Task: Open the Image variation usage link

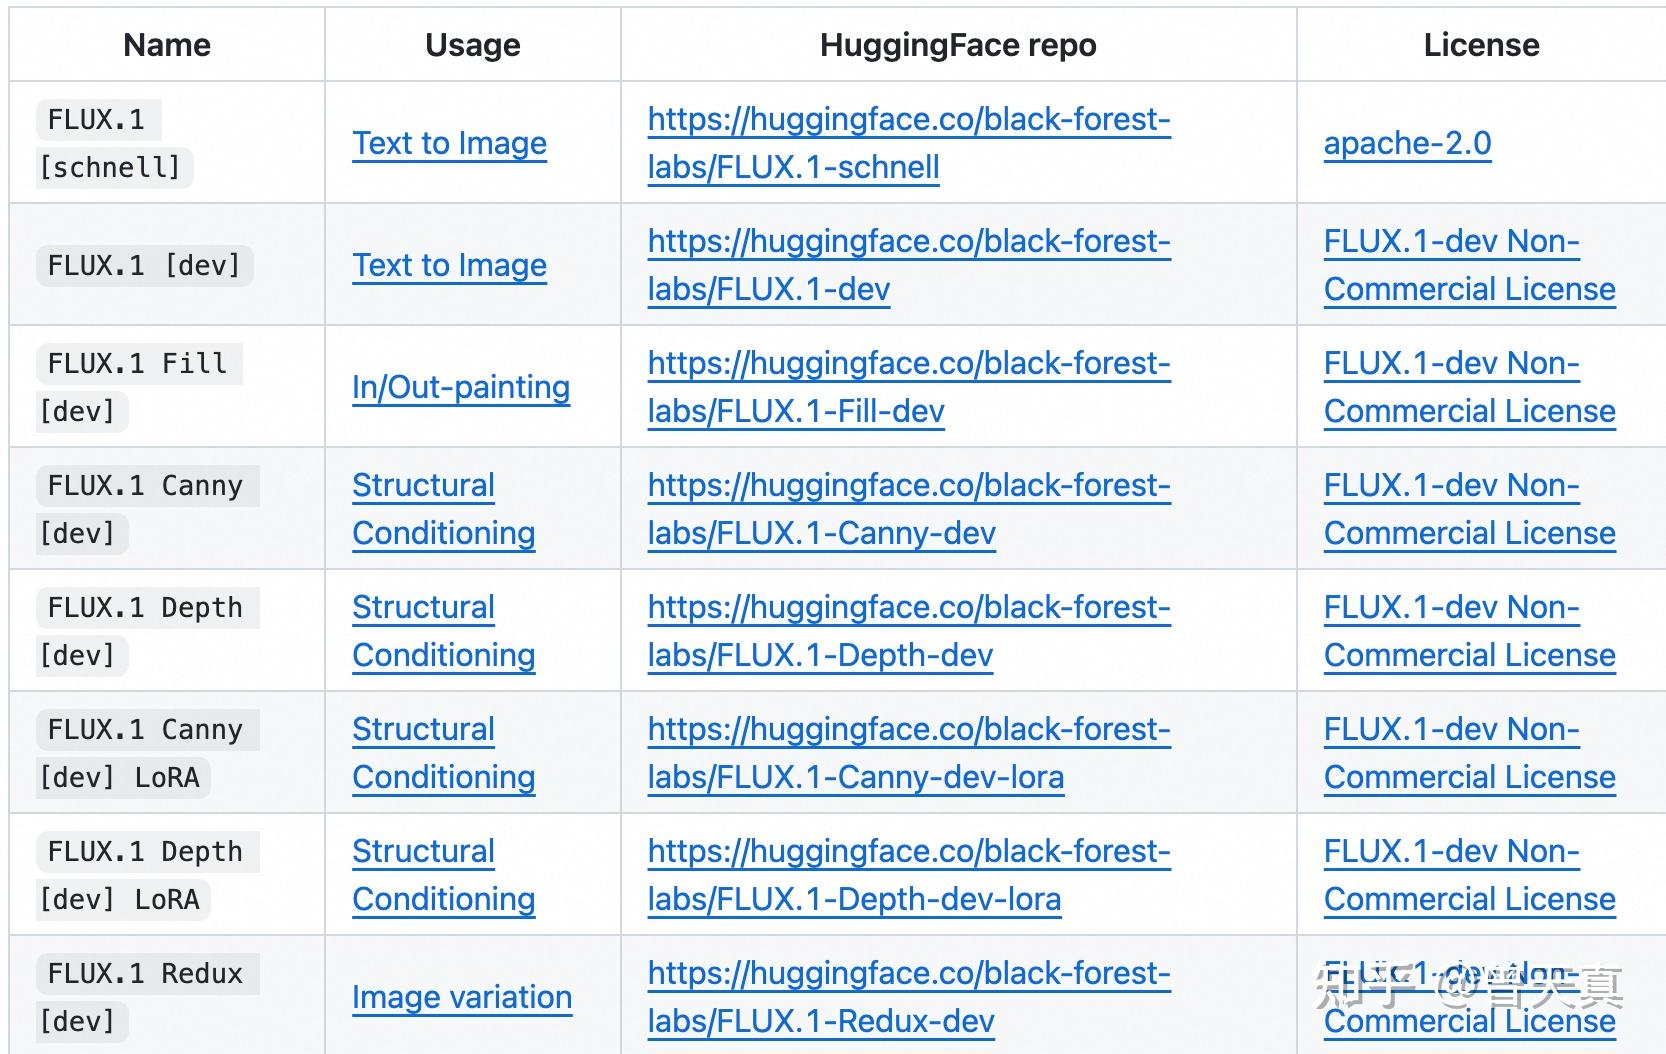Action: (x=461, y=998)
